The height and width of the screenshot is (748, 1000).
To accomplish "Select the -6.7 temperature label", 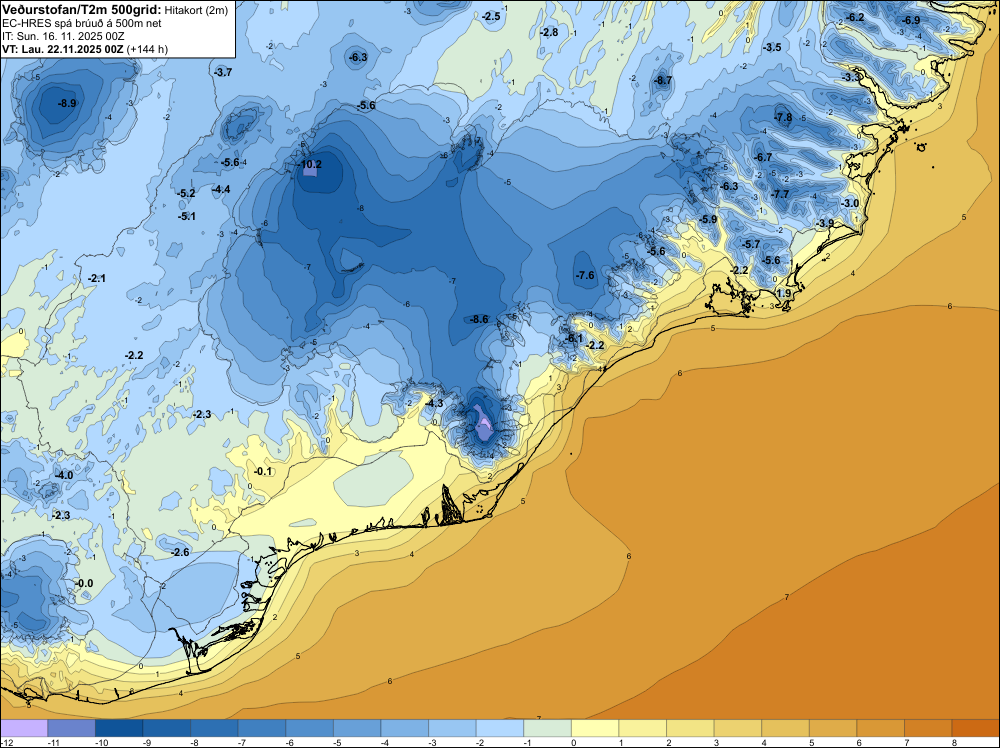I will coord(763,158).
